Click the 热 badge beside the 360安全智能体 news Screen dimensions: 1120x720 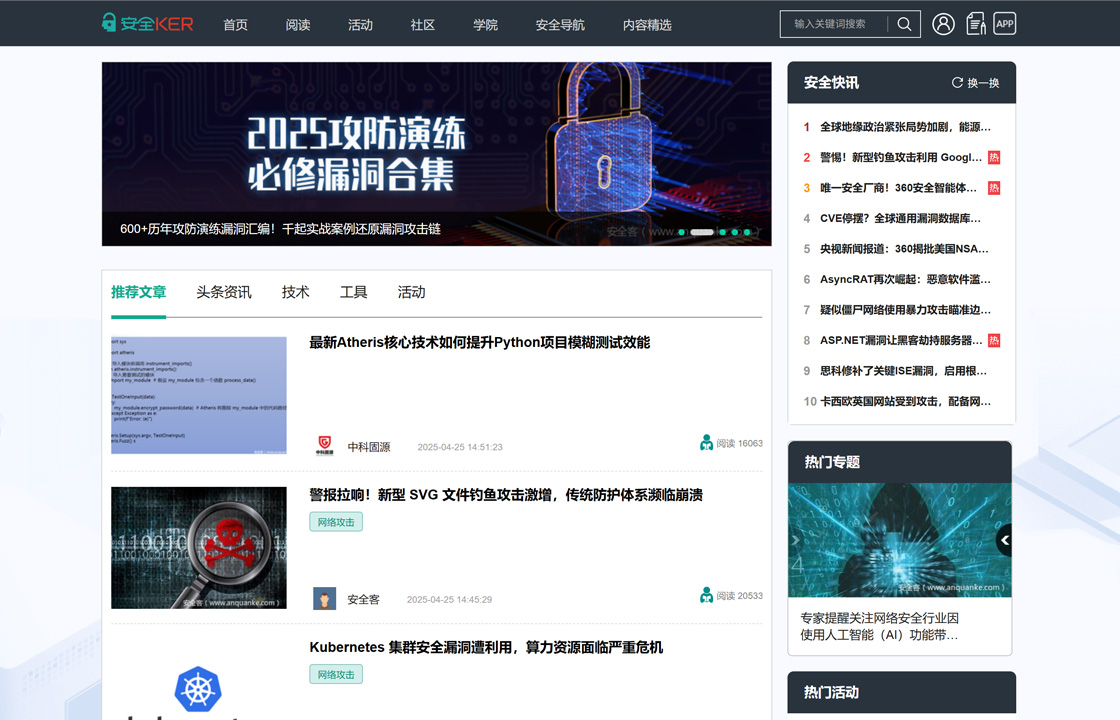pos(994,188)
